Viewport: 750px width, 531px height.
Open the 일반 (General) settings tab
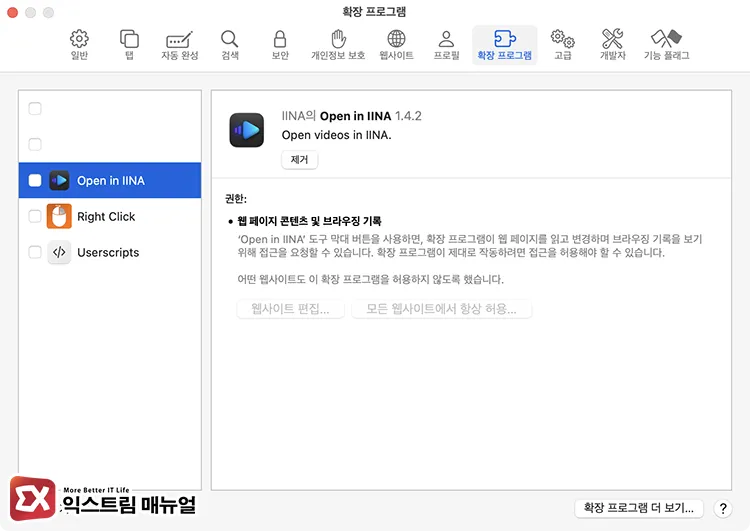79,45
